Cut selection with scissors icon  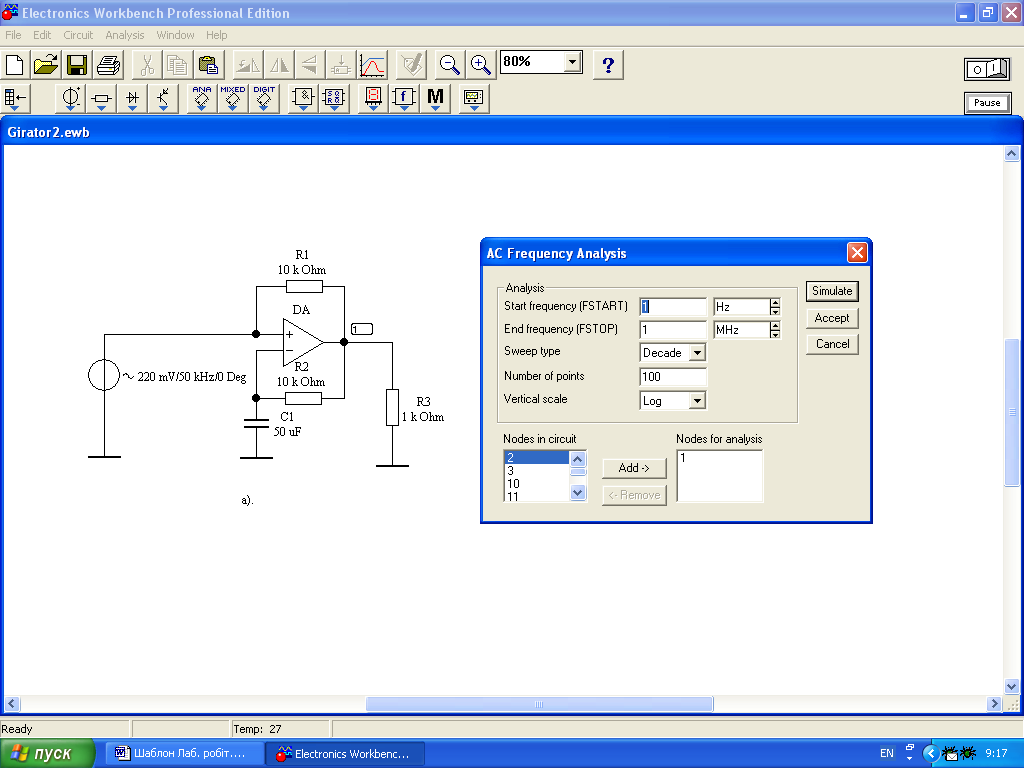pyautogui.click(x=147, y=65)
